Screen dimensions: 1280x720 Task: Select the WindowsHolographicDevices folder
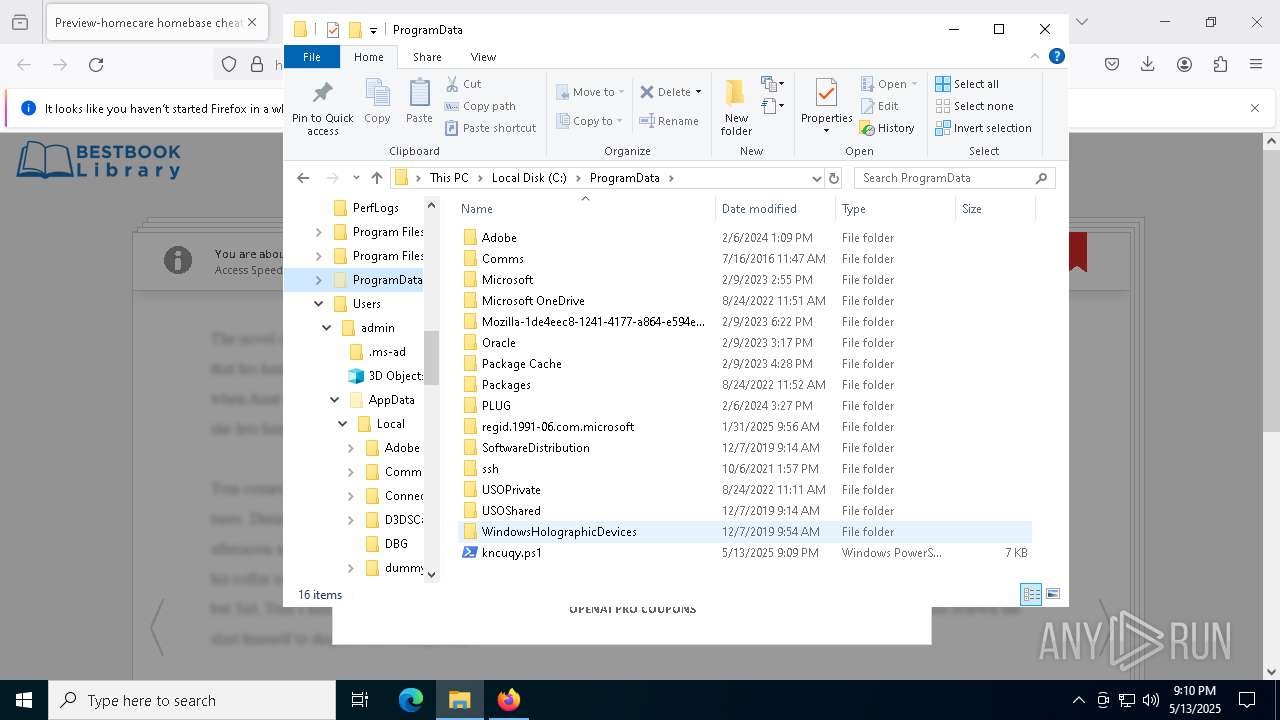click(x=559, y=532)
